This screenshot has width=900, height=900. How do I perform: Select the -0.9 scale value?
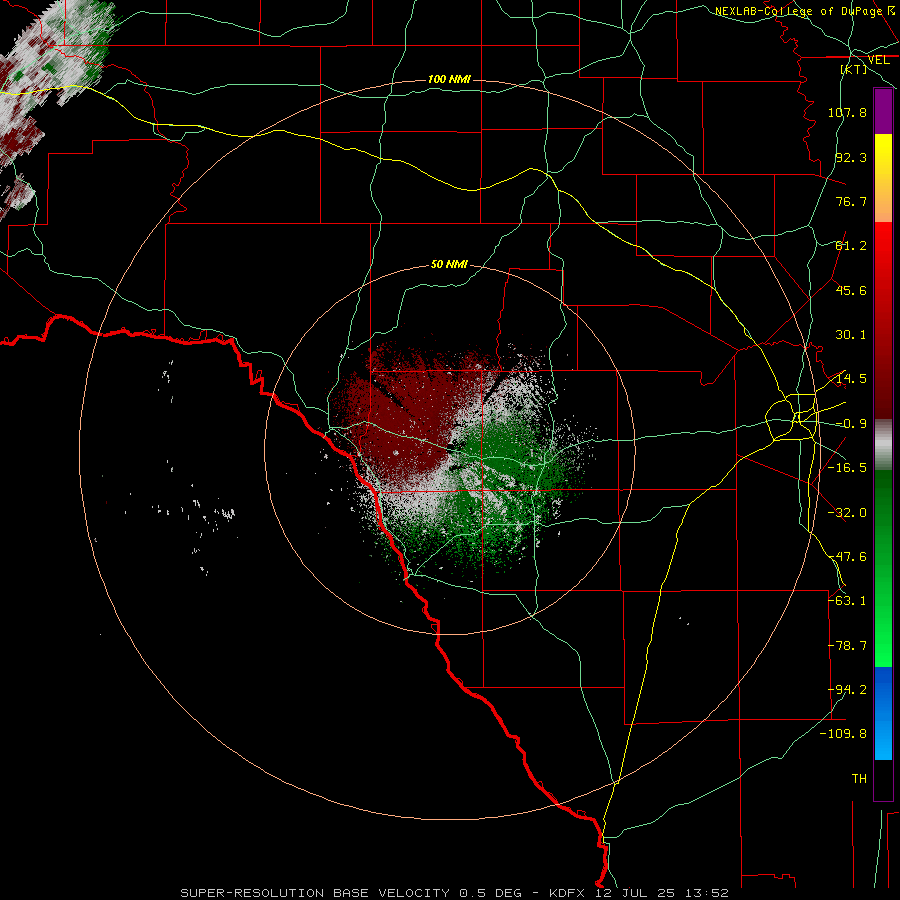(851, 424)
